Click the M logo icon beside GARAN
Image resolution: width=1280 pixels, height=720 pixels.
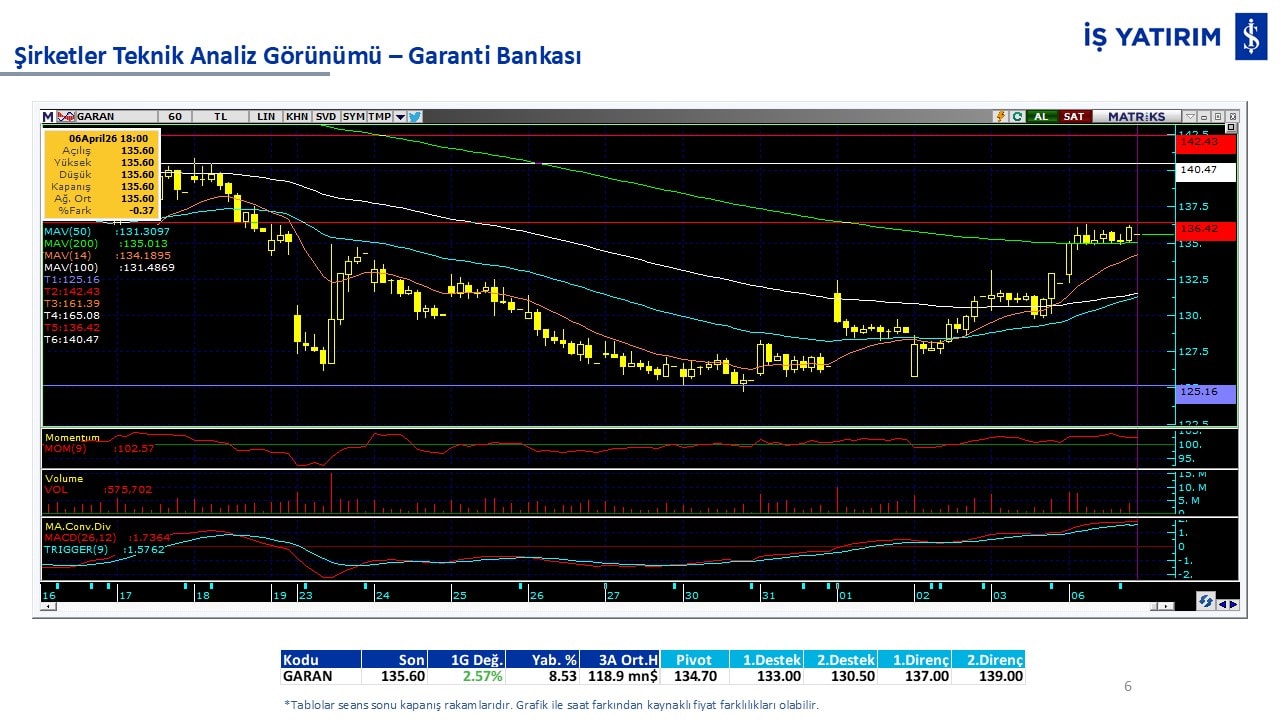pyautogui.click(x=48, y=117)
